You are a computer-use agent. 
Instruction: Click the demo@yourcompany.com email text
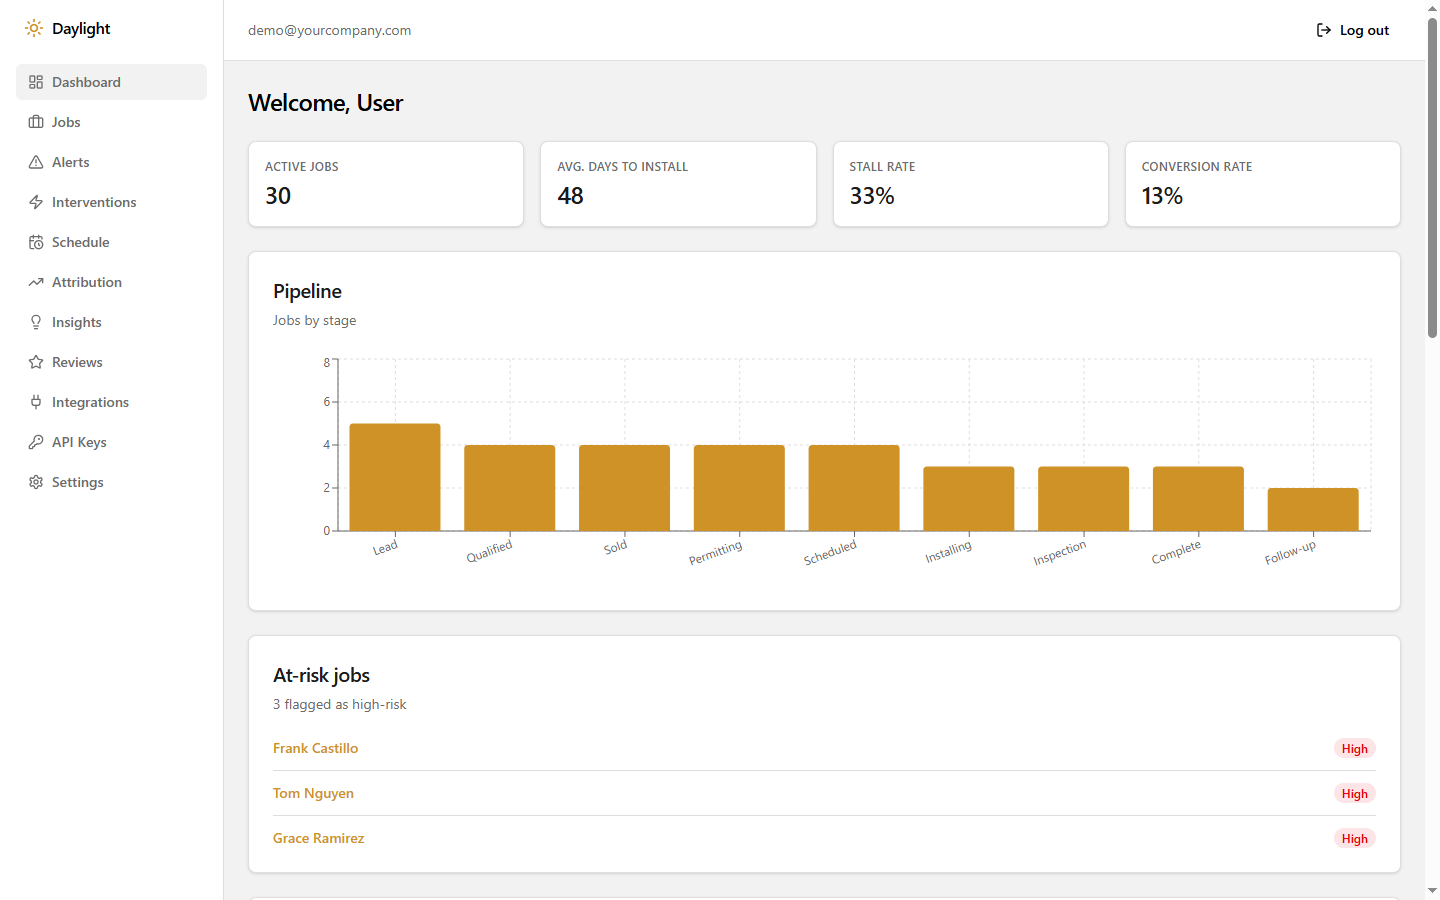tap(330, 30)
